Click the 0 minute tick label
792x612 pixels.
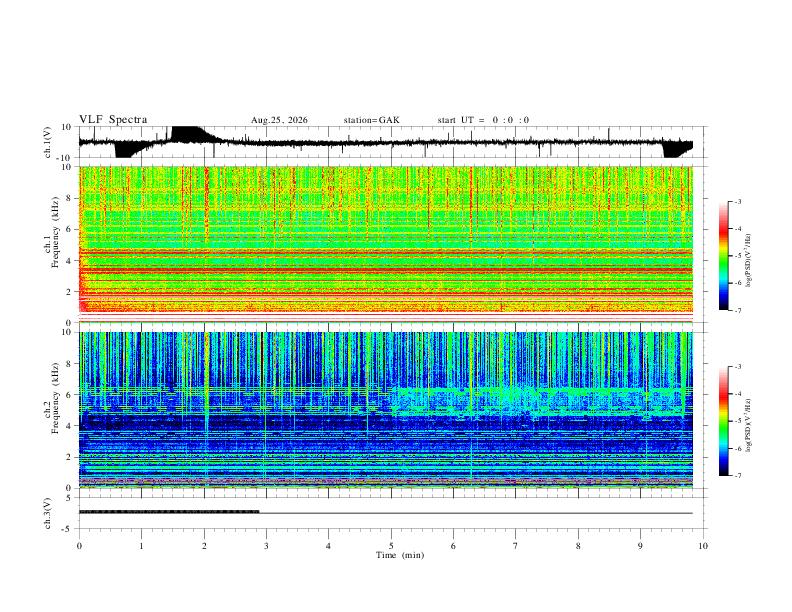click(79, 546)
